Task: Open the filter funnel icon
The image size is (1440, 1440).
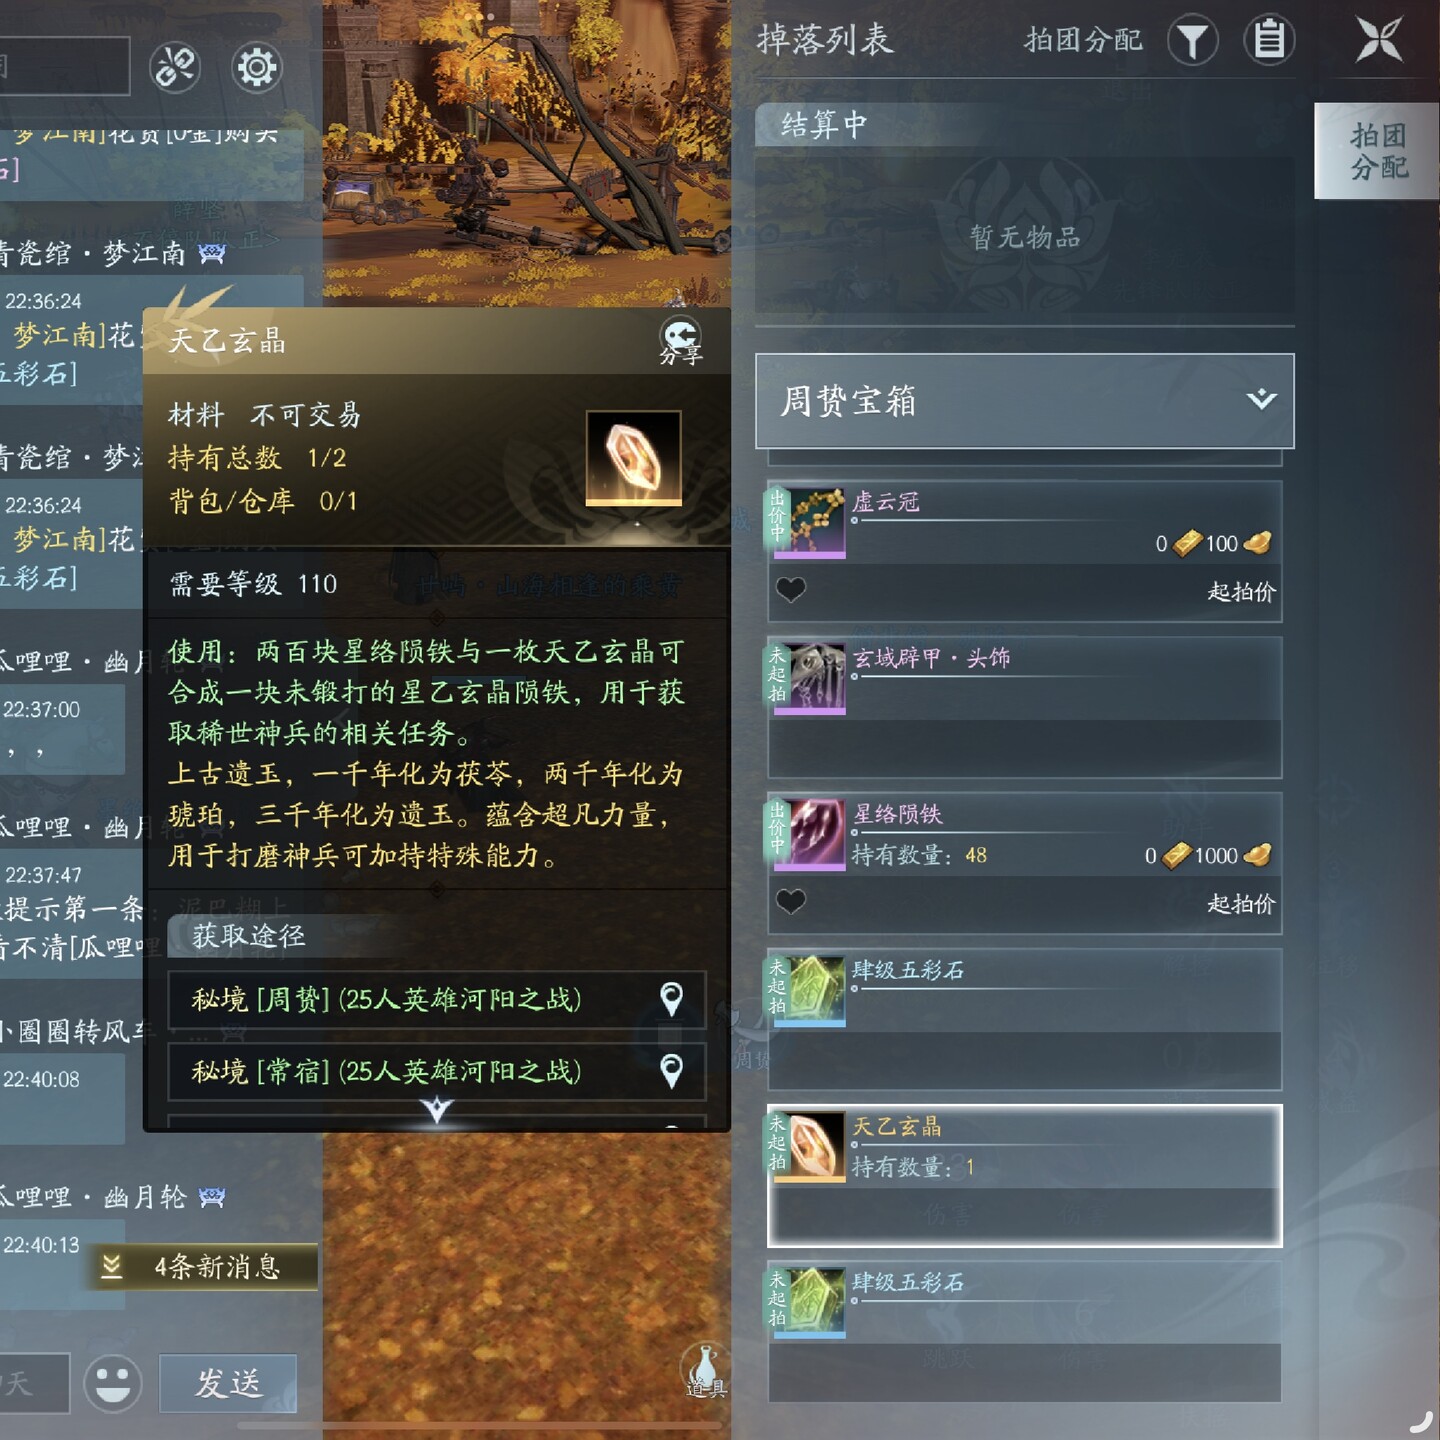Action: (x=1192, y=41)
